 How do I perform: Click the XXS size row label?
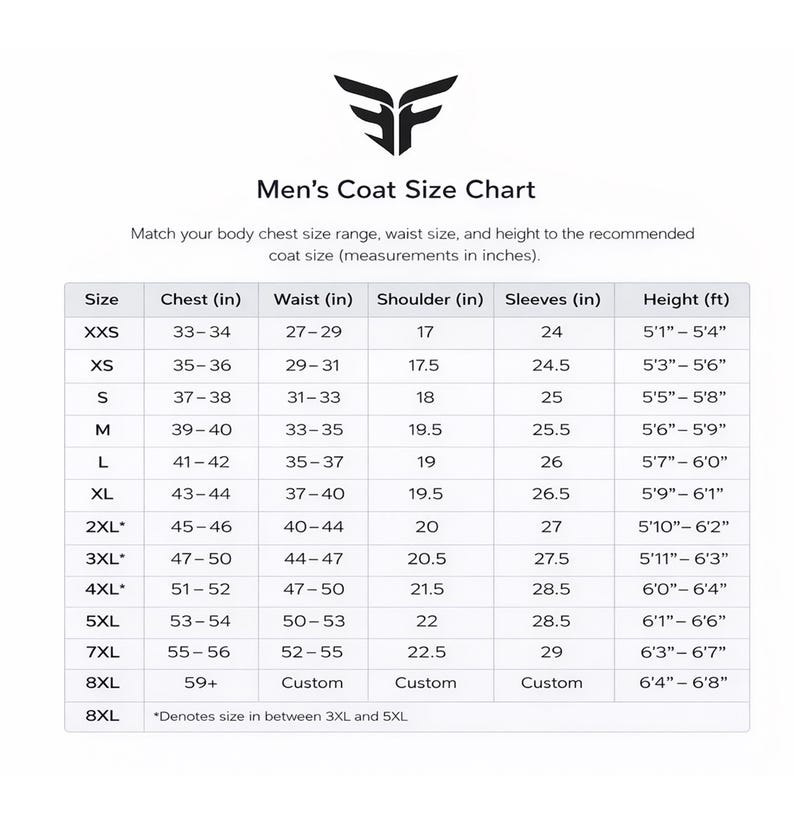102,332
